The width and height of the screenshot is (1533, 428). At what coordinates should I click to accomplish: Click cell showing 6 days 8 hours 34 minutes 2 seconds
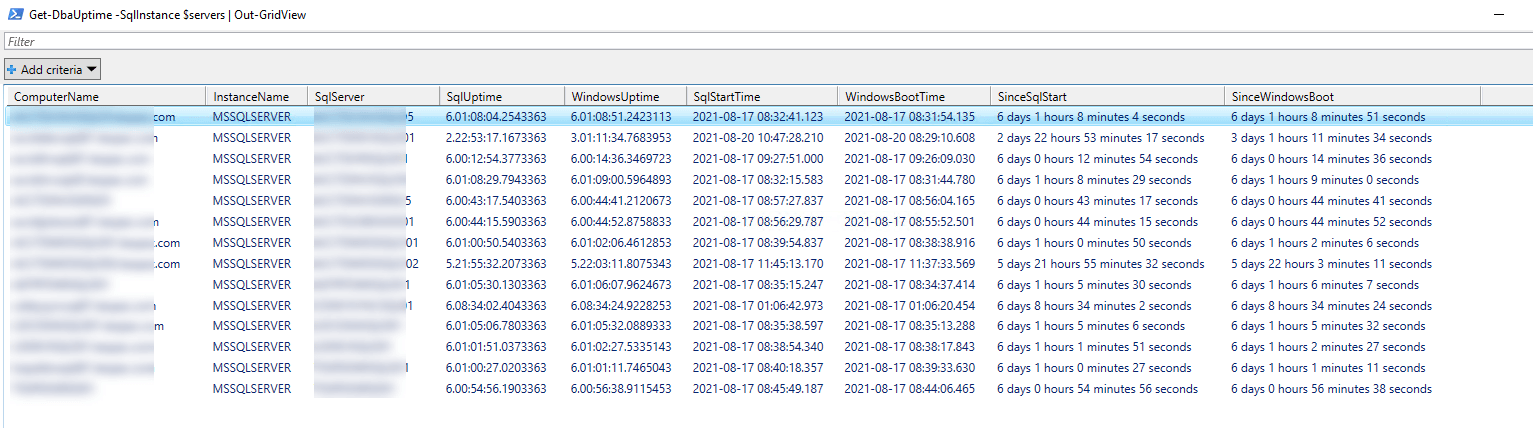(1093, 306)
